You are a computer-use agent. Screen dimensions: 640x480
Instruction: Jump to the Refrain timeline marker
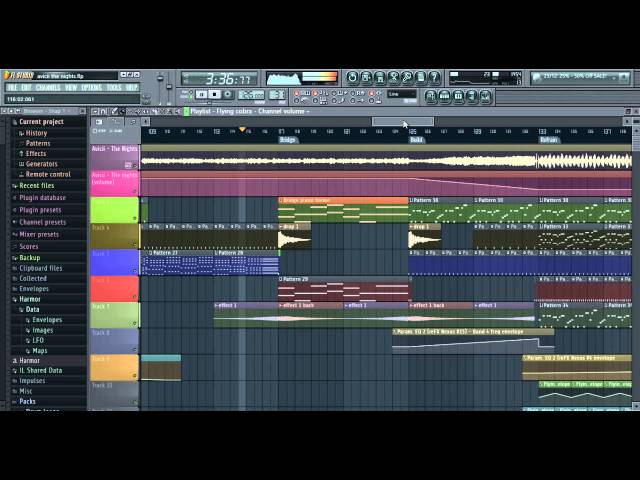click(x=549, y=140)
